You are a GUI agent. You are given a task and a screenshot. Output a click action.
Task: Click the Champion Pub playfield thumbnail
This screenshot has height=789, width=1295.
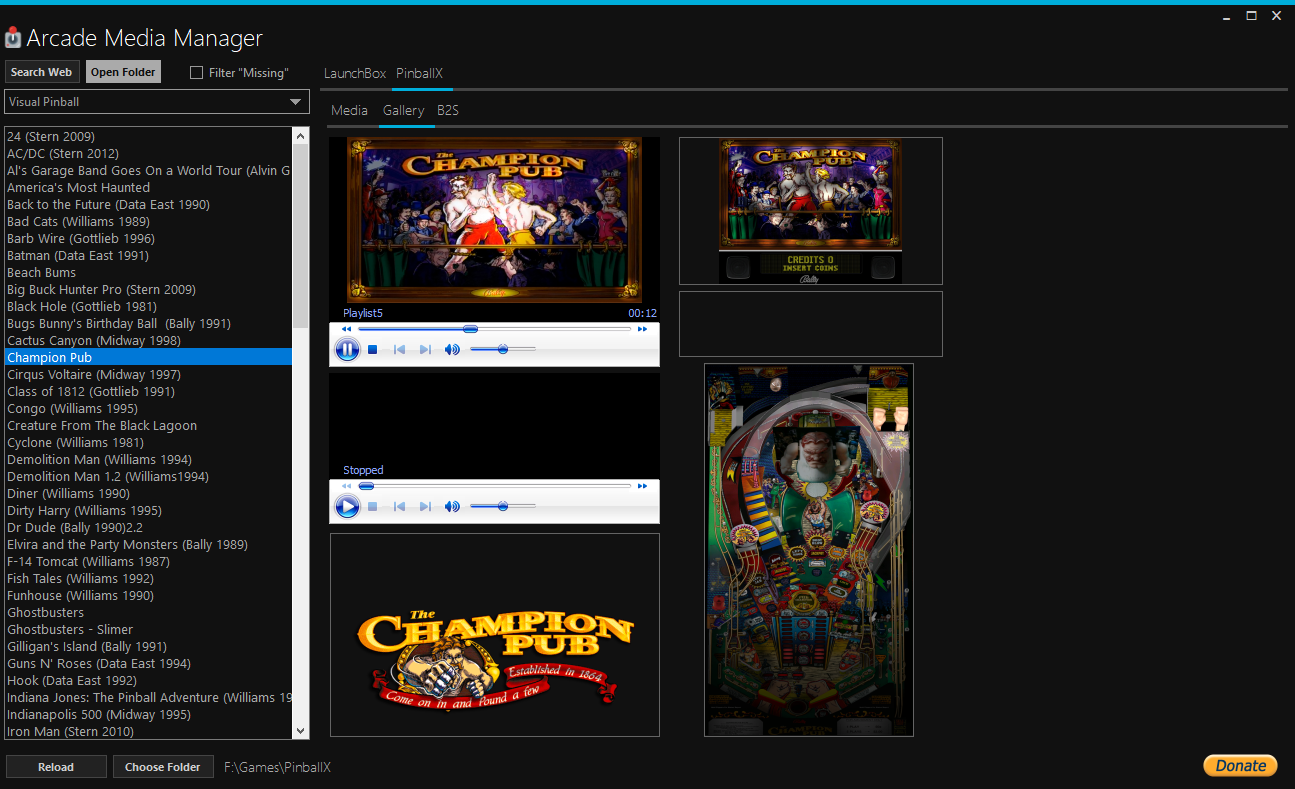[809, 550]
